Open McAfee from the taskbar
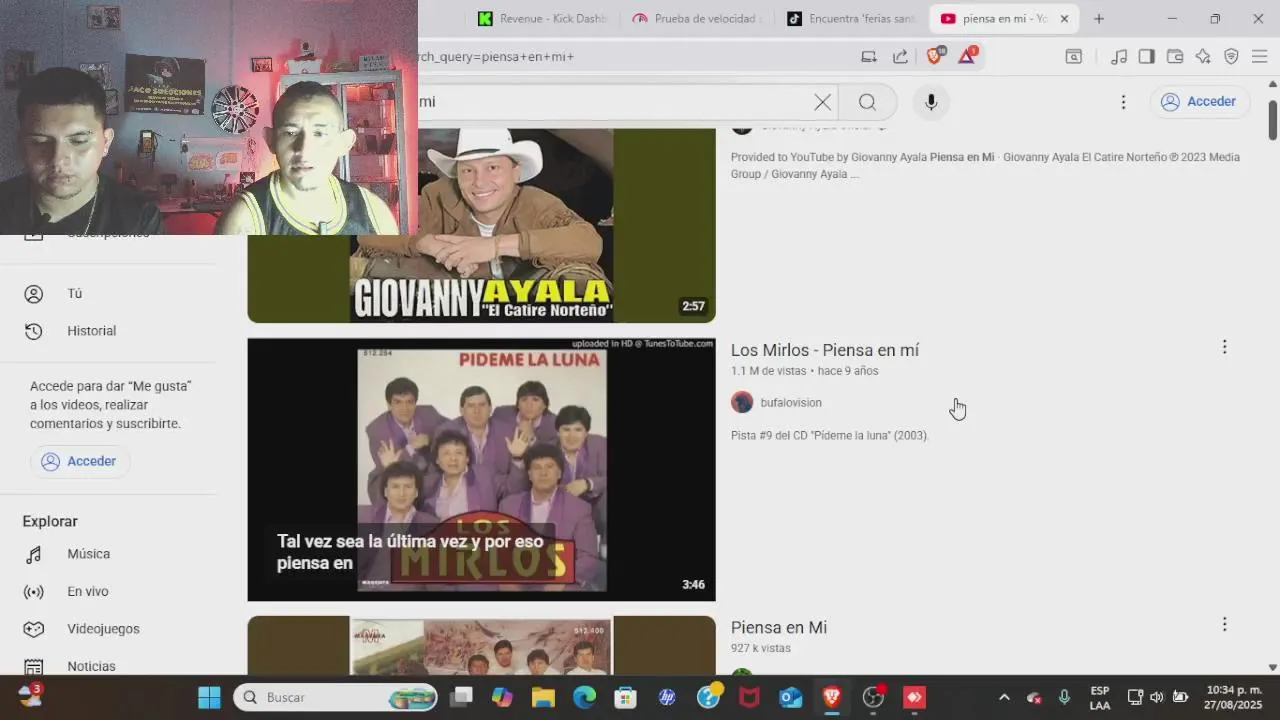Screen dimensions: 1280x720 point(749,697)
